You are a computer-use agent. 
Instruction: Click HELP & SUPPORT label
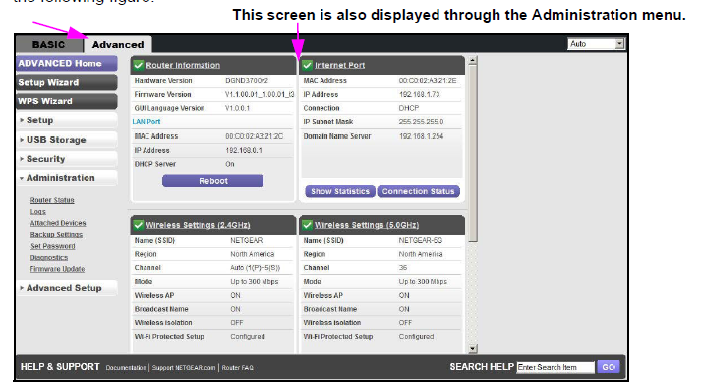coord(60,367)
